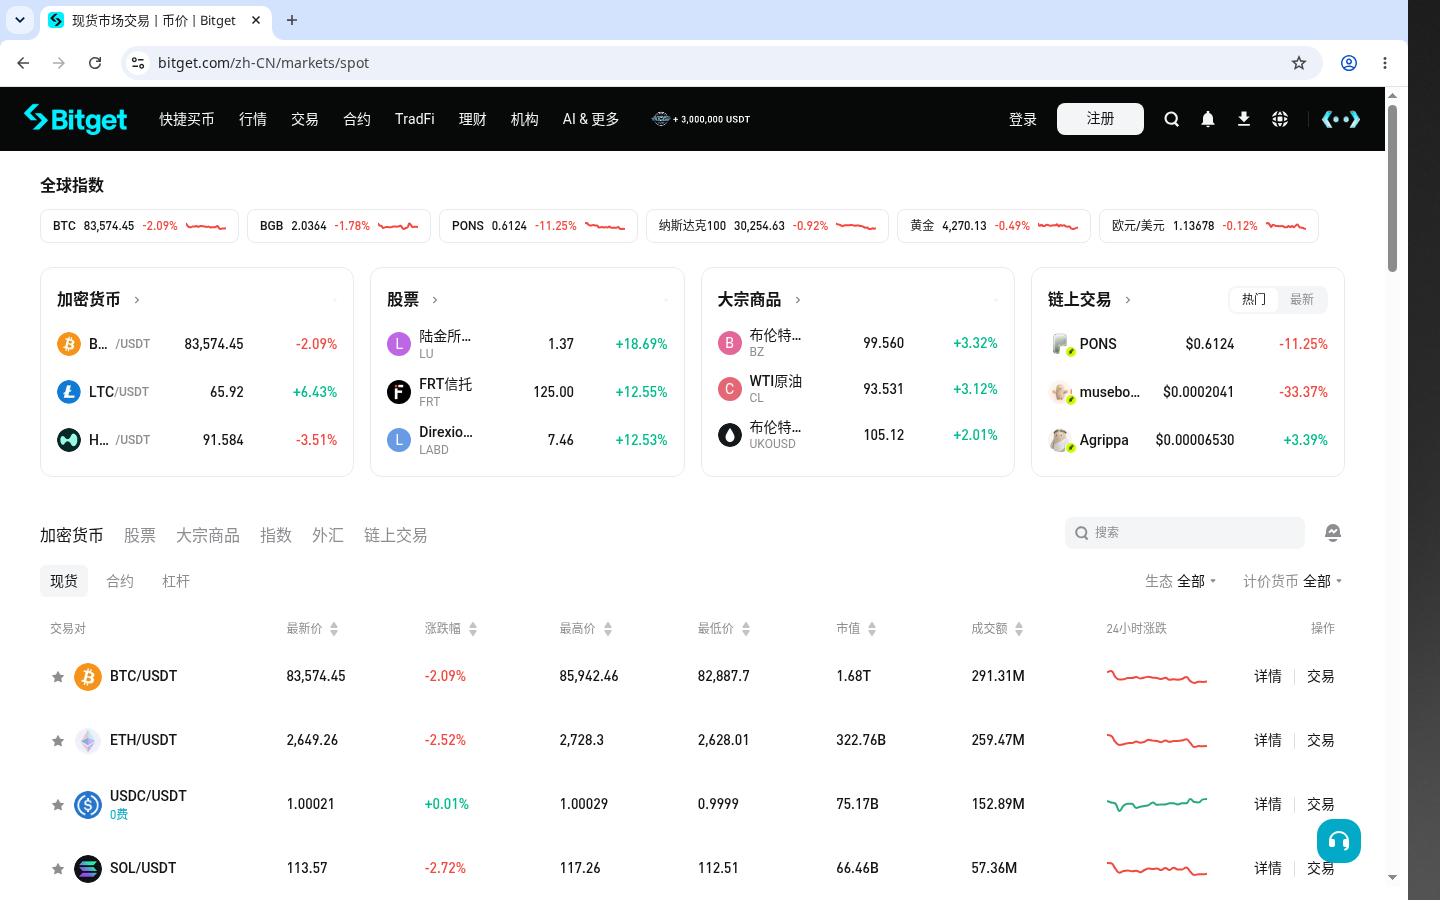
Task: Switch to 现货 market type
Action: tap(64, 581)
